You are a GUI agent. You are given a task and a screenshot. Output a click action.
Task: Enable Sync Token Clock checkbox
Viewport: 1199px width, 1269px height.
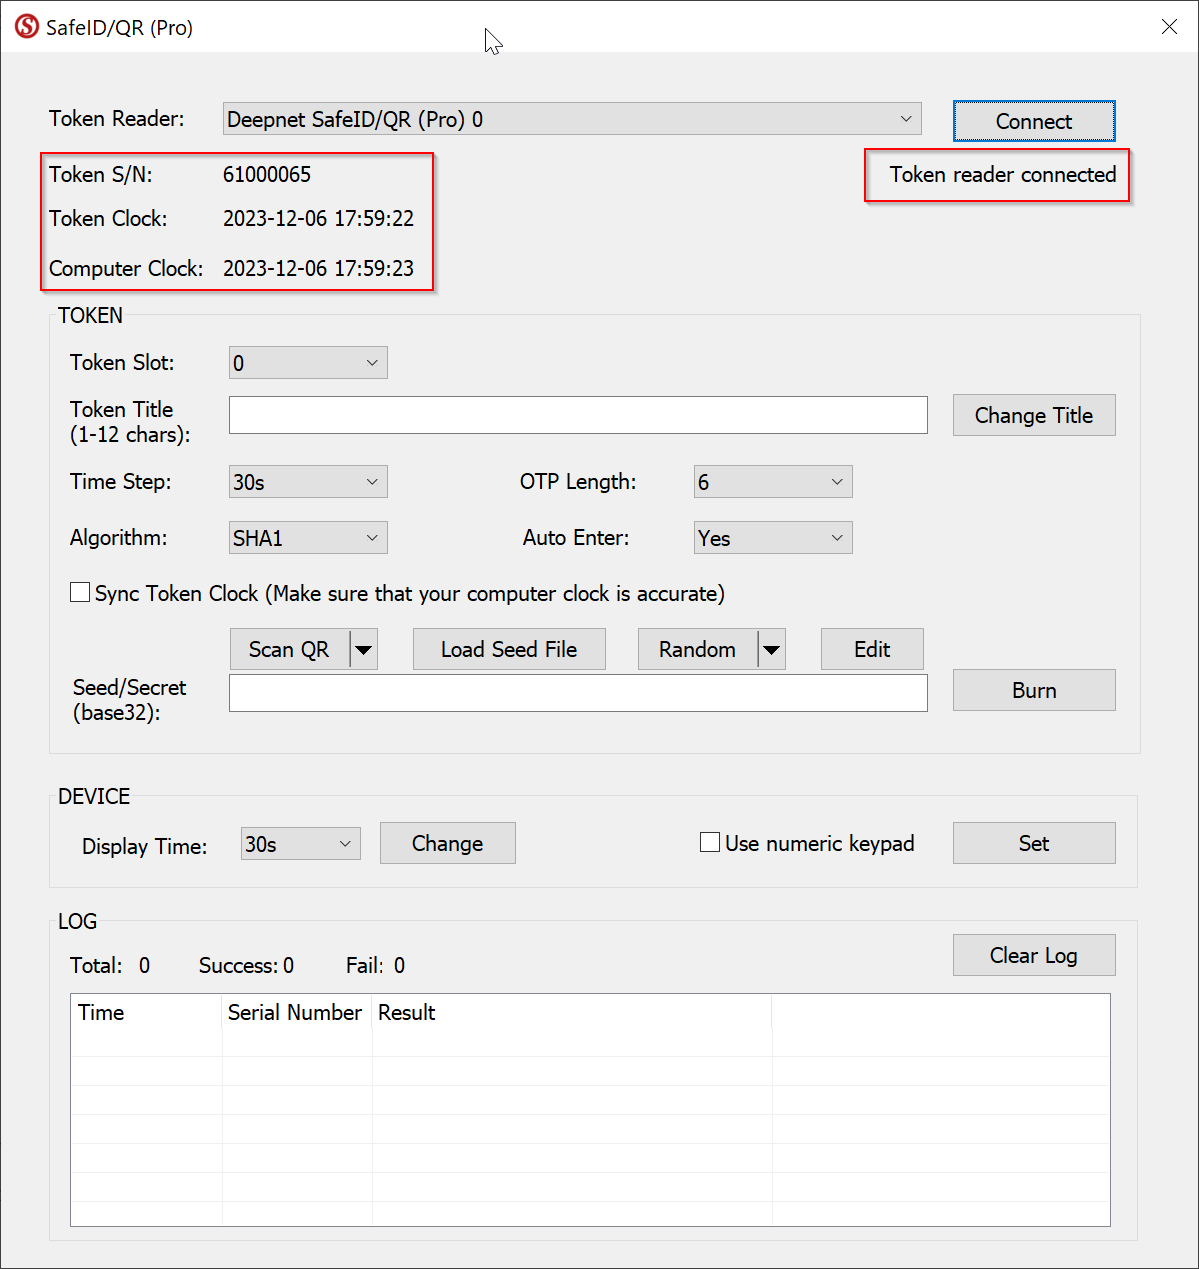click(x=80, y=593)
